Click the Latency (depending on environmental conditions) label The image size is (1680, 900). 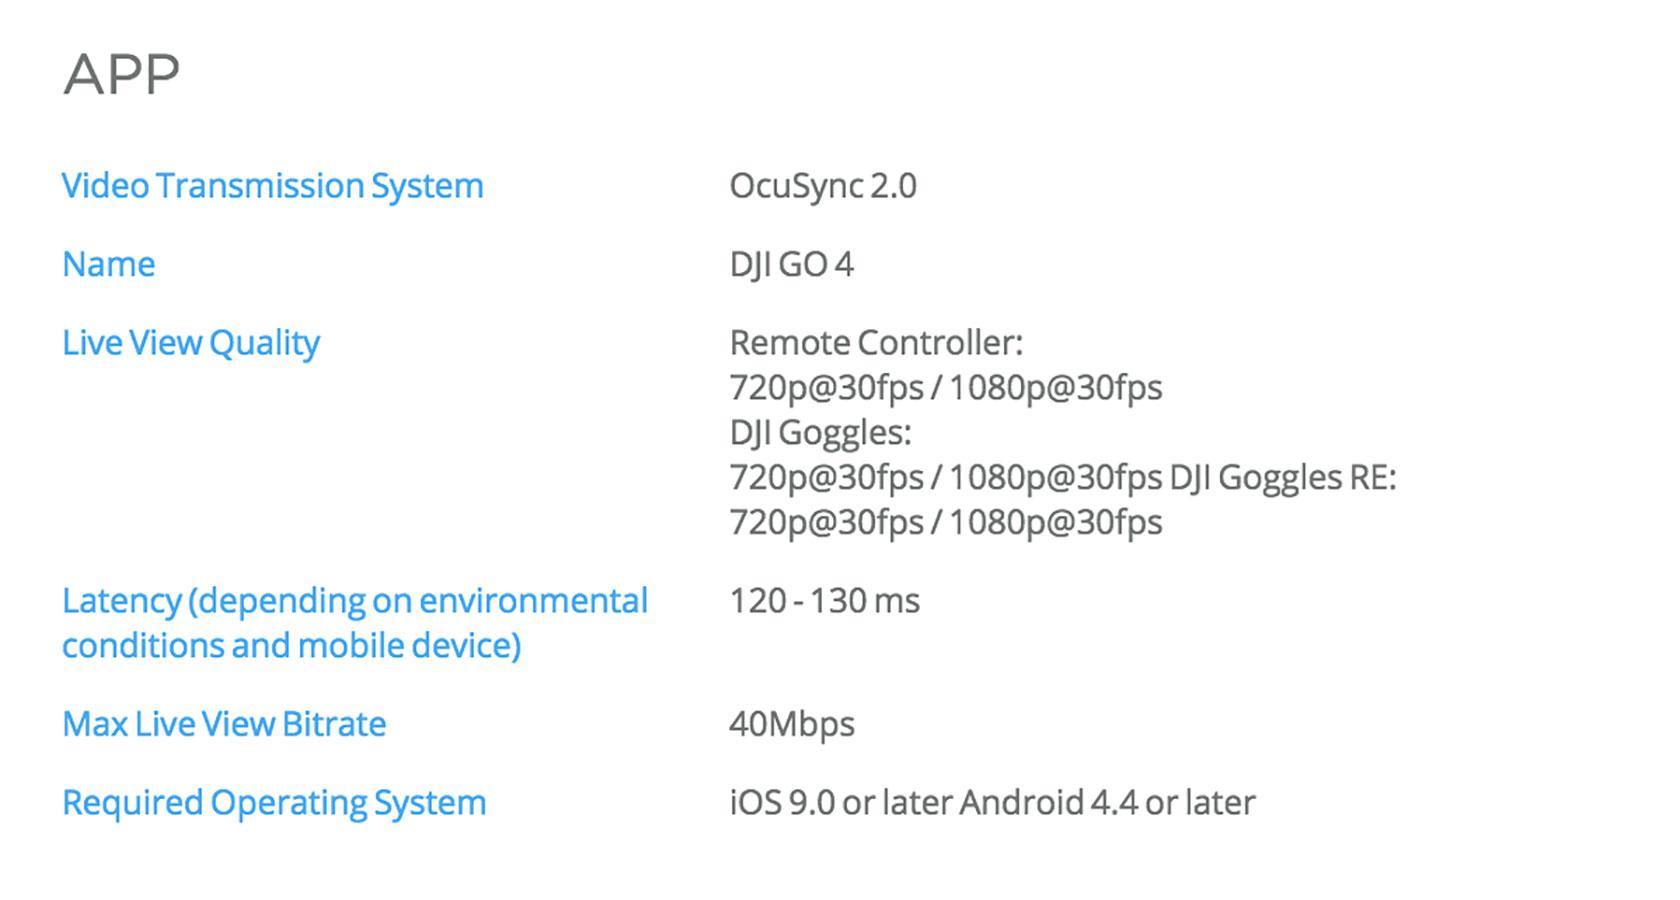pyautogui.click(x=354, y=601)
